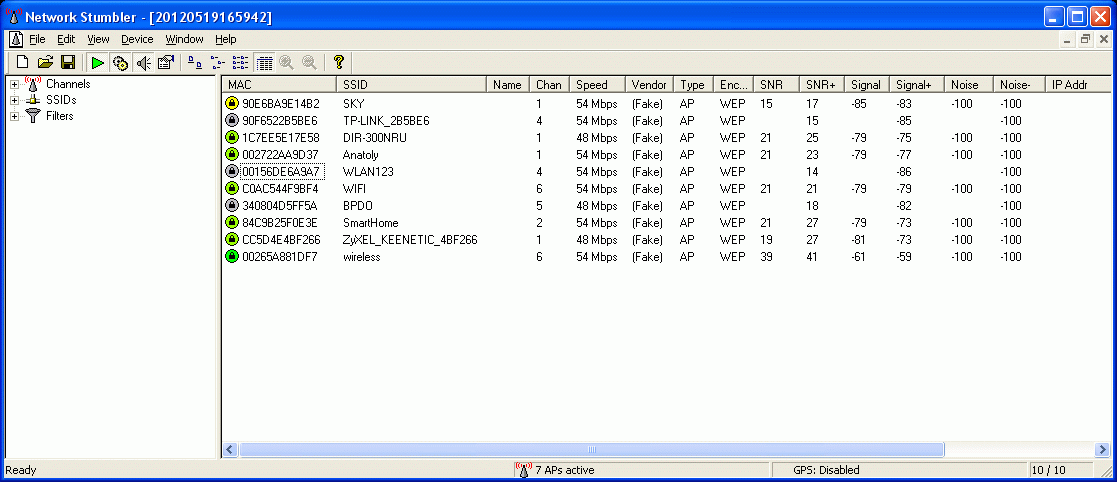
Task: Toggle auto-configure with the gears icon
Action: pyautogui.click(x=120, y=63)
